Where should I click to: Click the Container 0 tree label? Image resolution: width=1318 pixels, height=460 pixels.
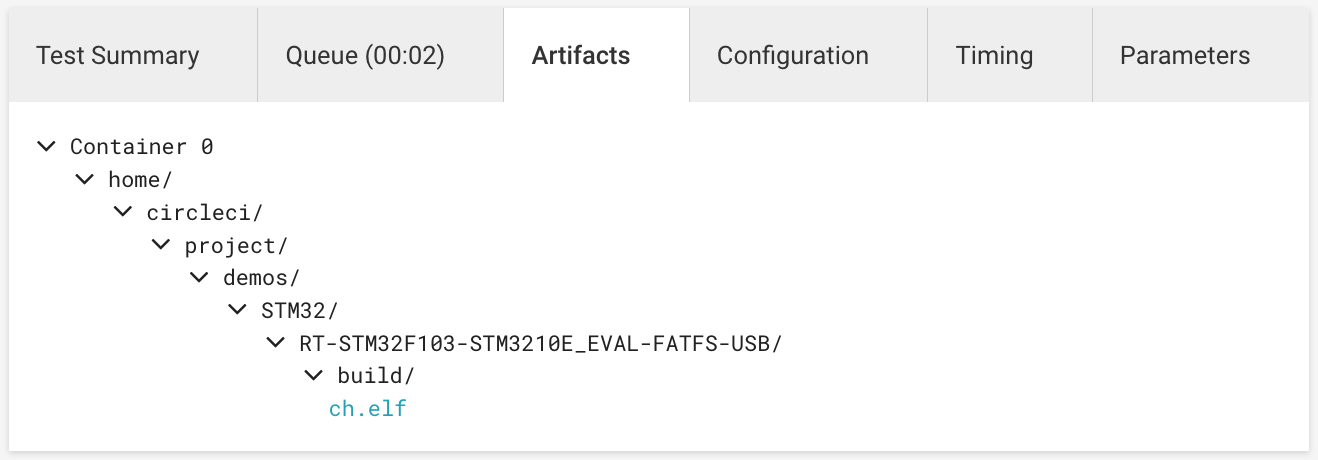[x=142, y=147]
